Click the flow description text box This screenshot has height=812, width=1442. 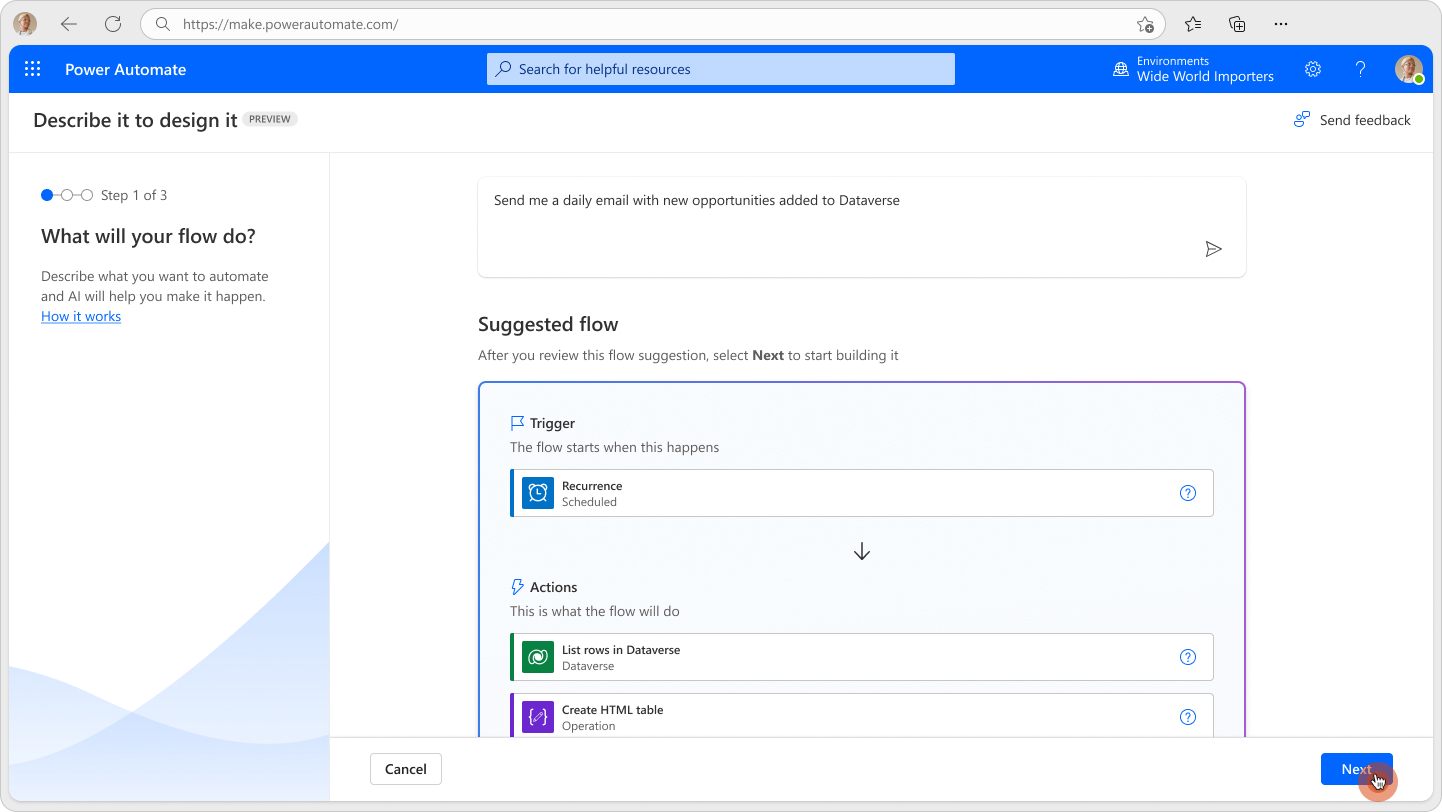tap(862, 227)
